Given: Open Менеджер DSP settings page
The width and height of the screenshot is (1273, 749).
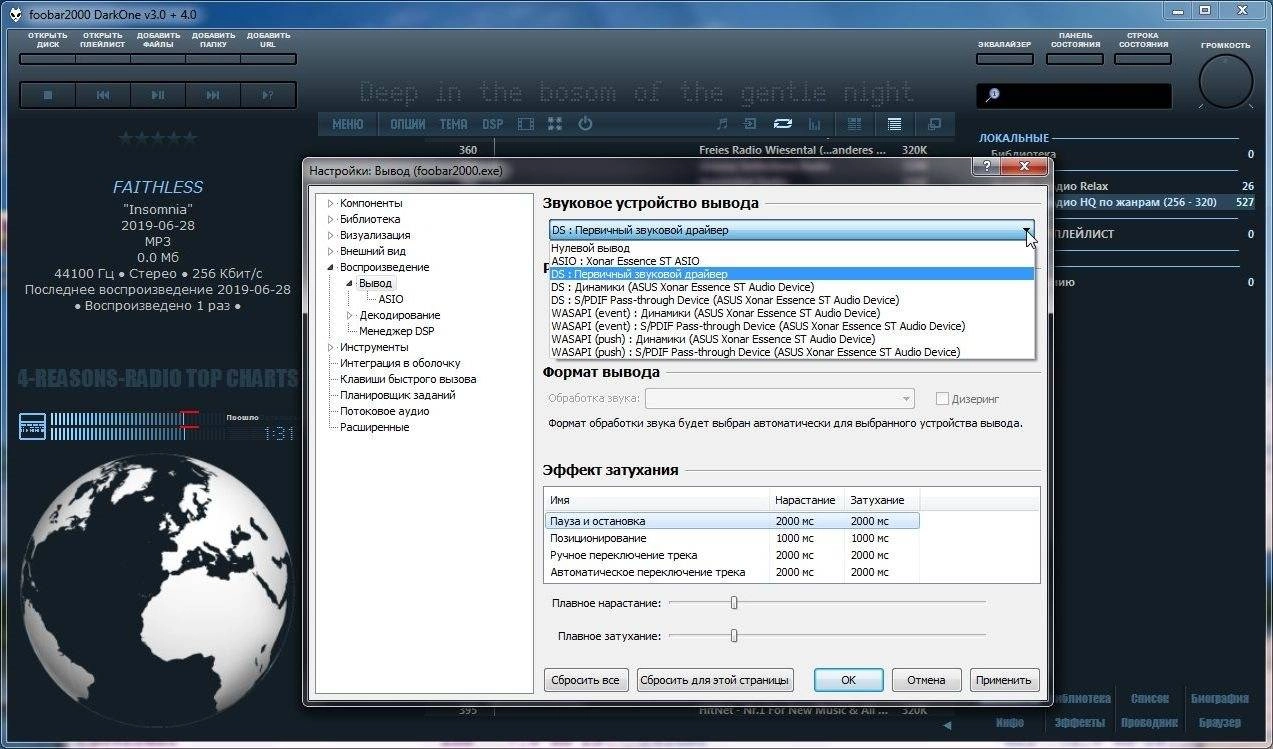Looking at the screenshot, I should pos(397,331).
